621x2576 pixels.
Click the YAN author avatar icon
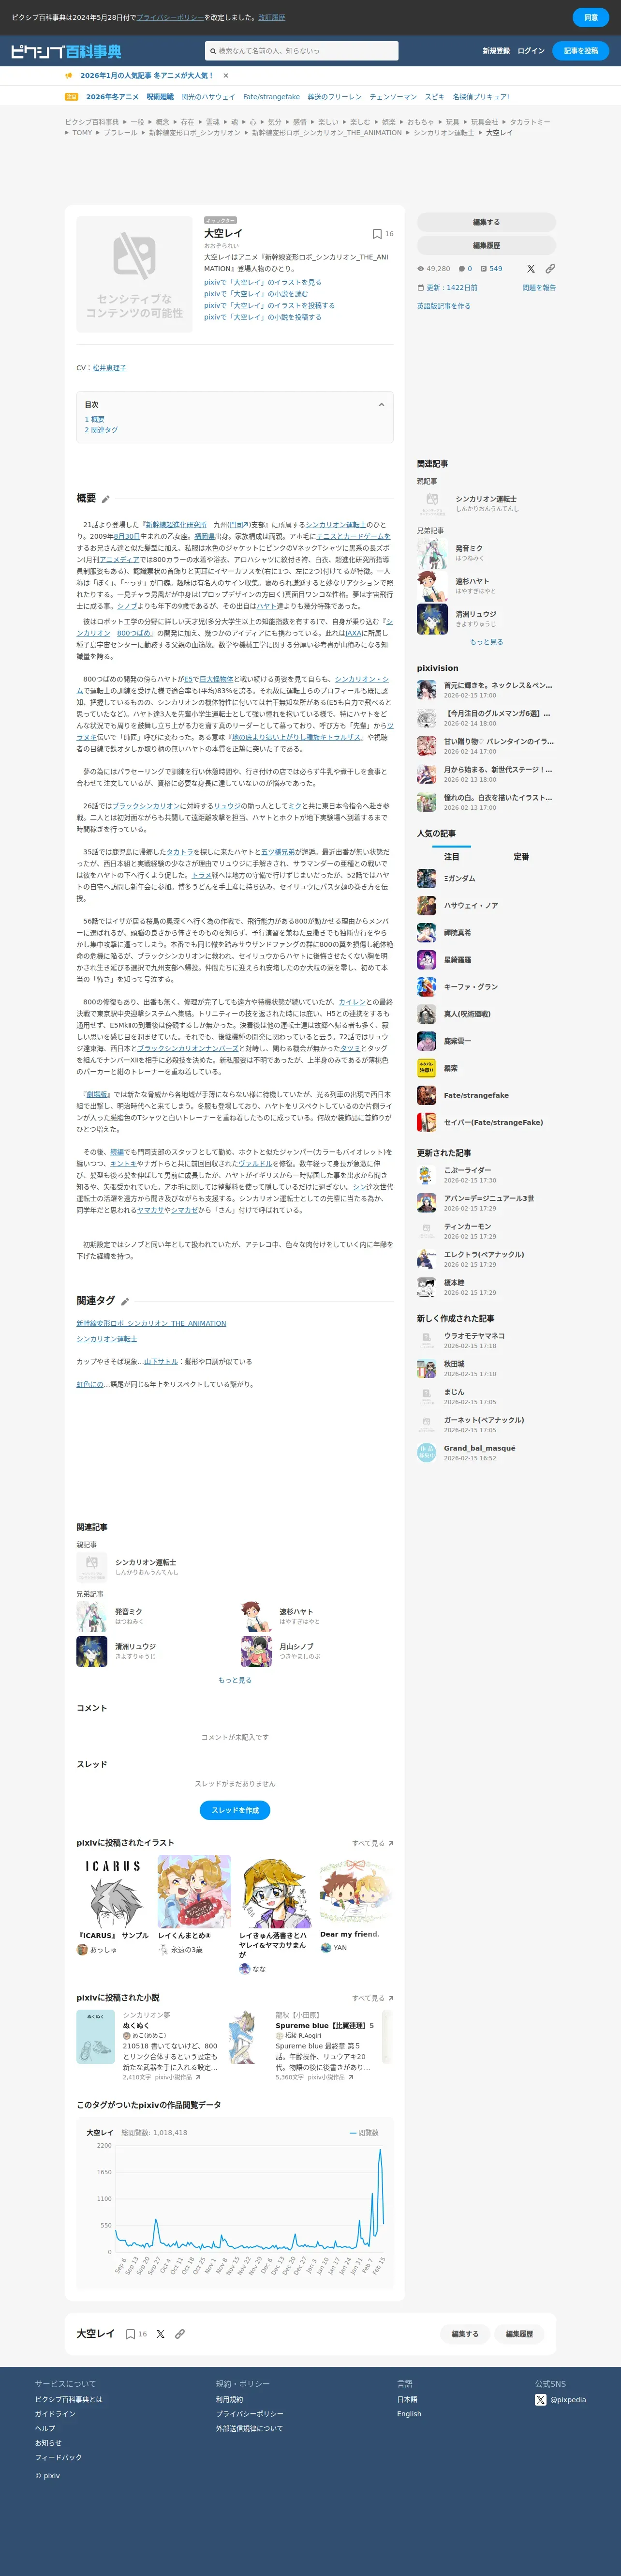click(325, 1948)
